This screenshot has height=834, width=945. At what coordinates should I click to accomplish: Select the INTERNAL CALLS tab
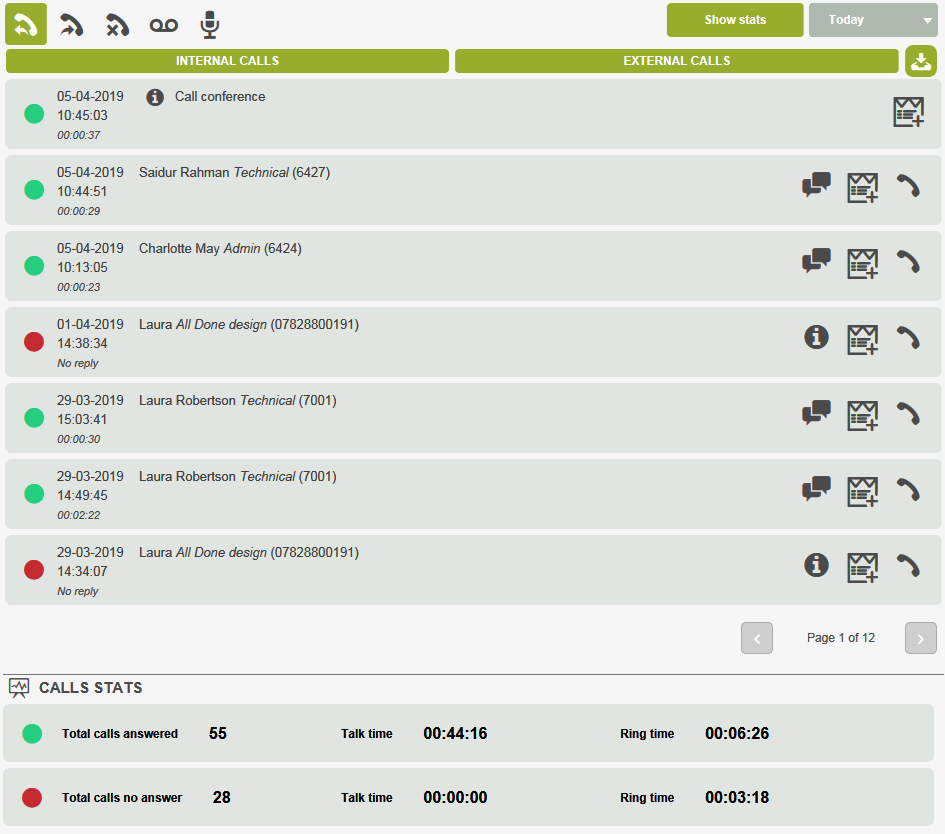[x=227, y=61]
